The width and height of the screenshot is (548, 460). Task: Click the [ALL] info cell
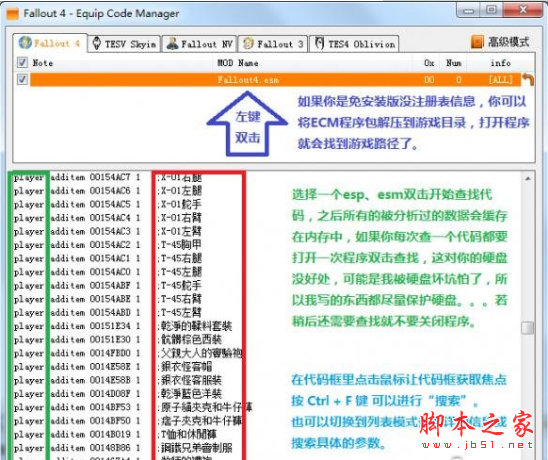tap(500, 80)
